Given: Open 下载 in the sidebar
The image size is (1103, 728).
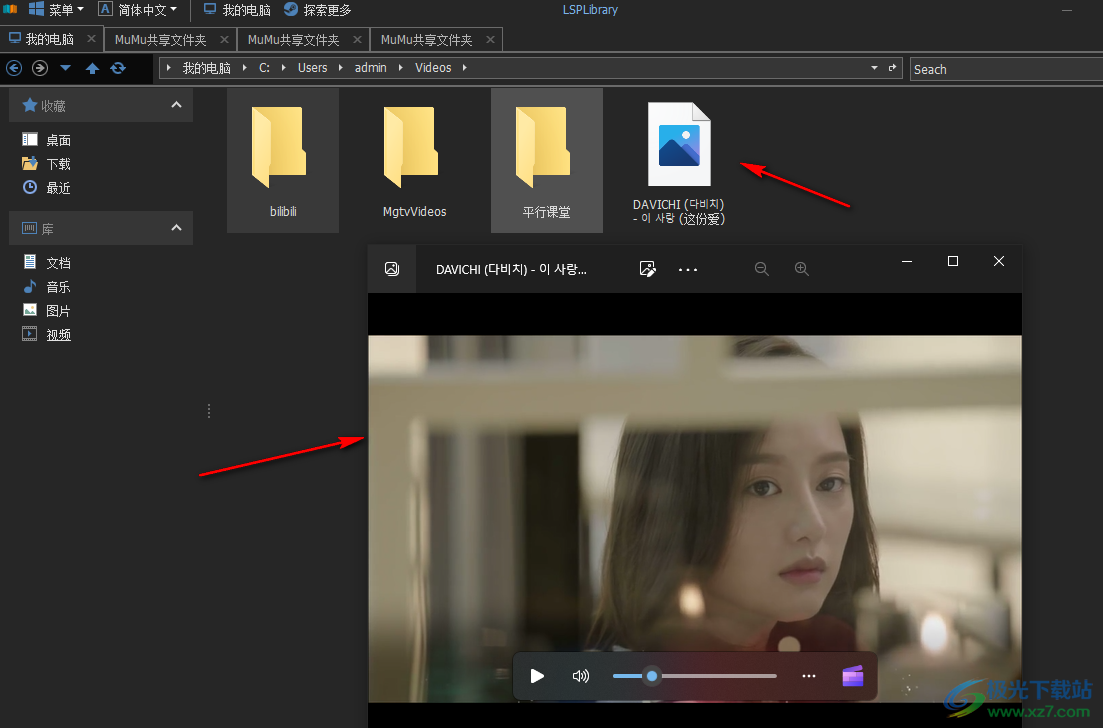Looking at the screenshot, I should [46, 164].
